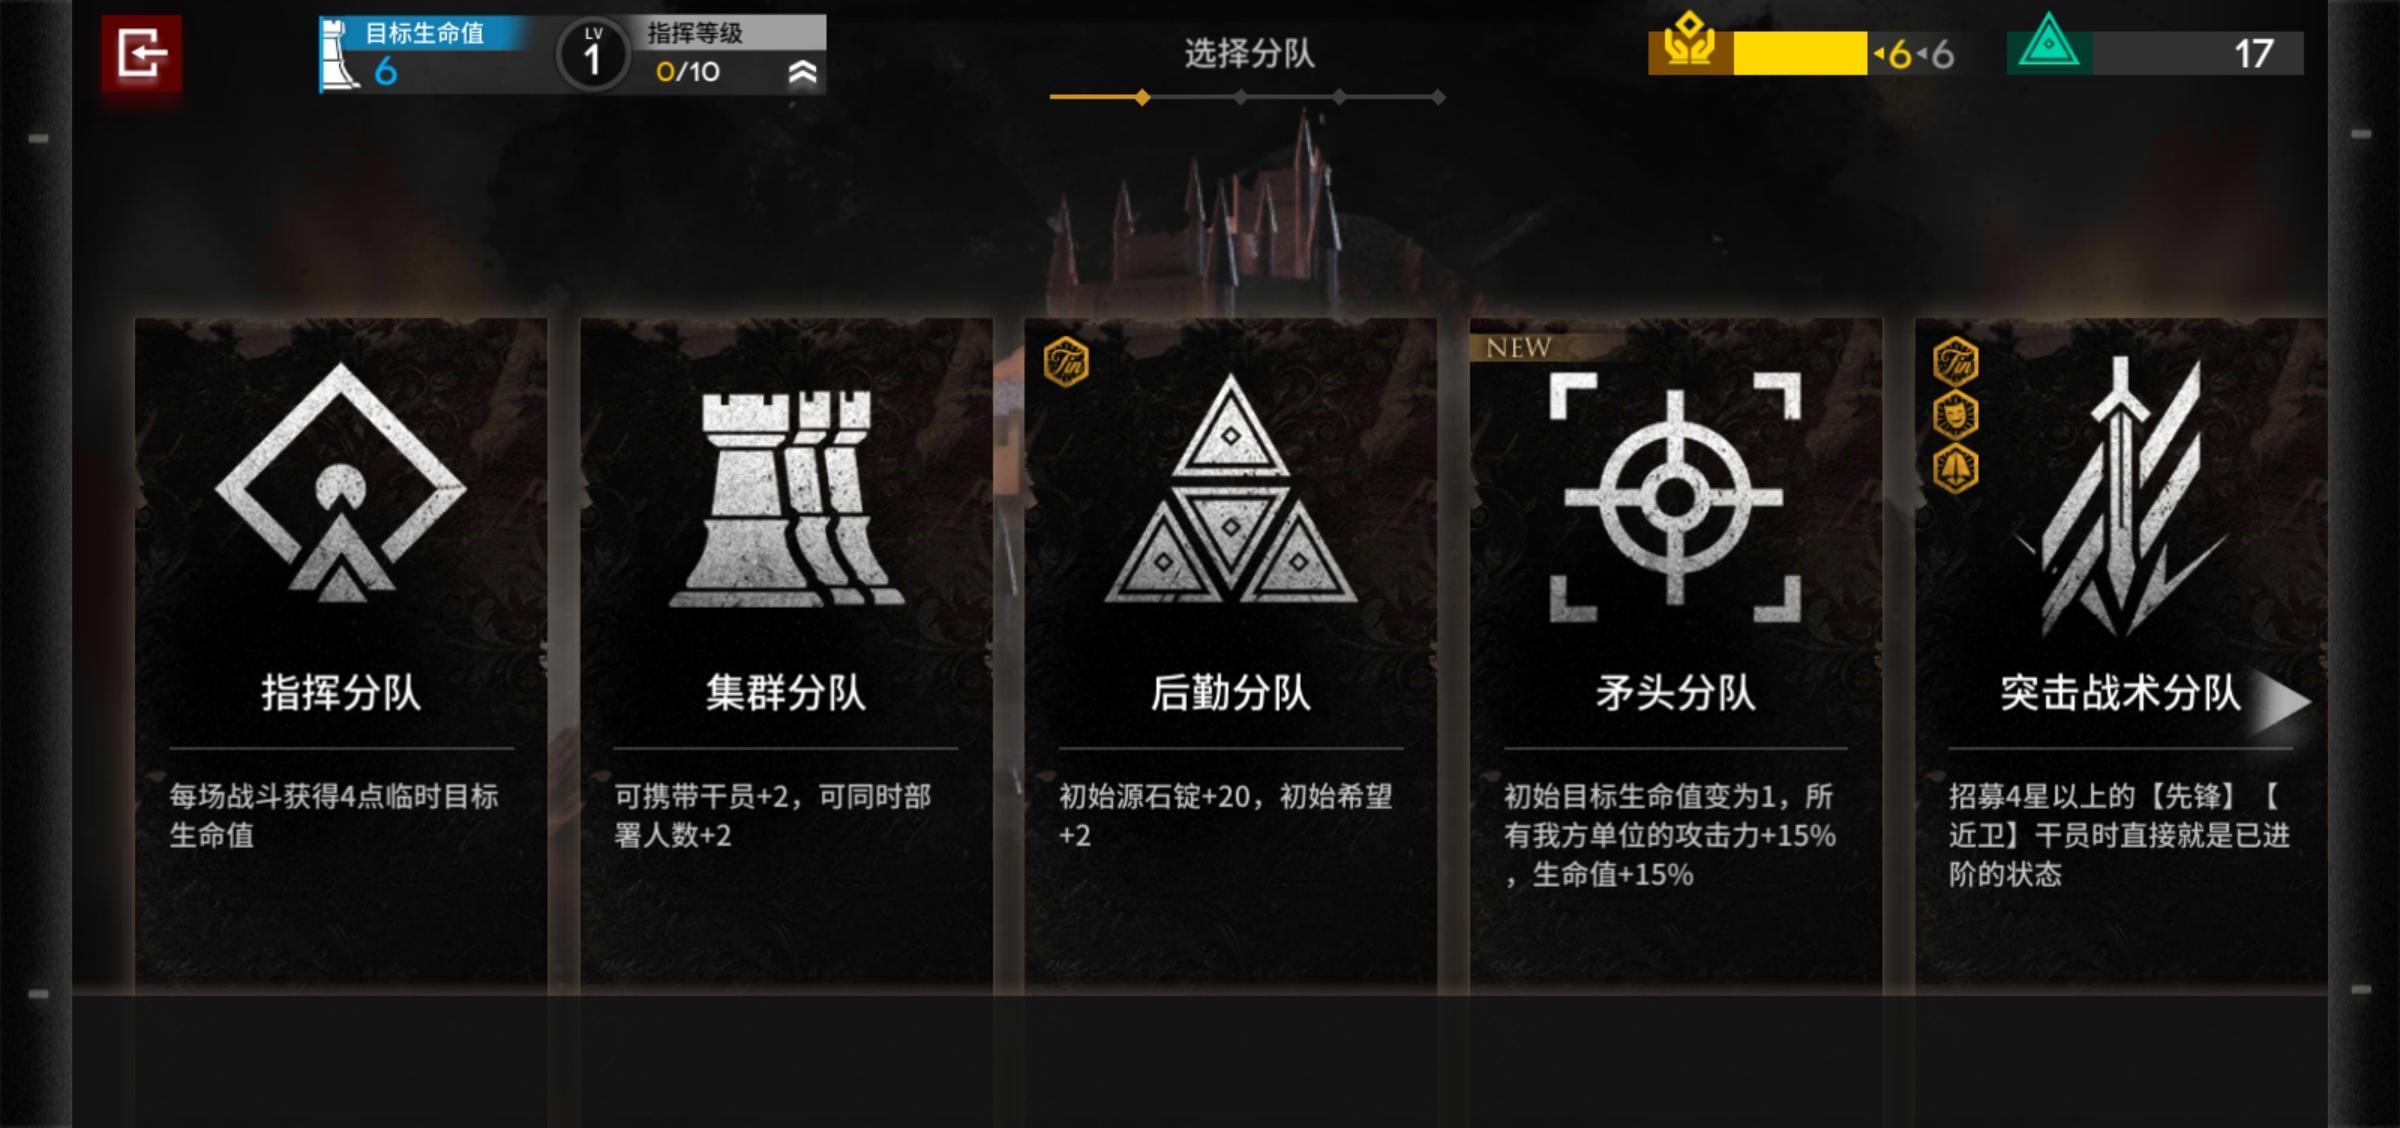The image size is (2400, 1128).
Task: Click the red exit icon at top left
Action: coord(141,53)
